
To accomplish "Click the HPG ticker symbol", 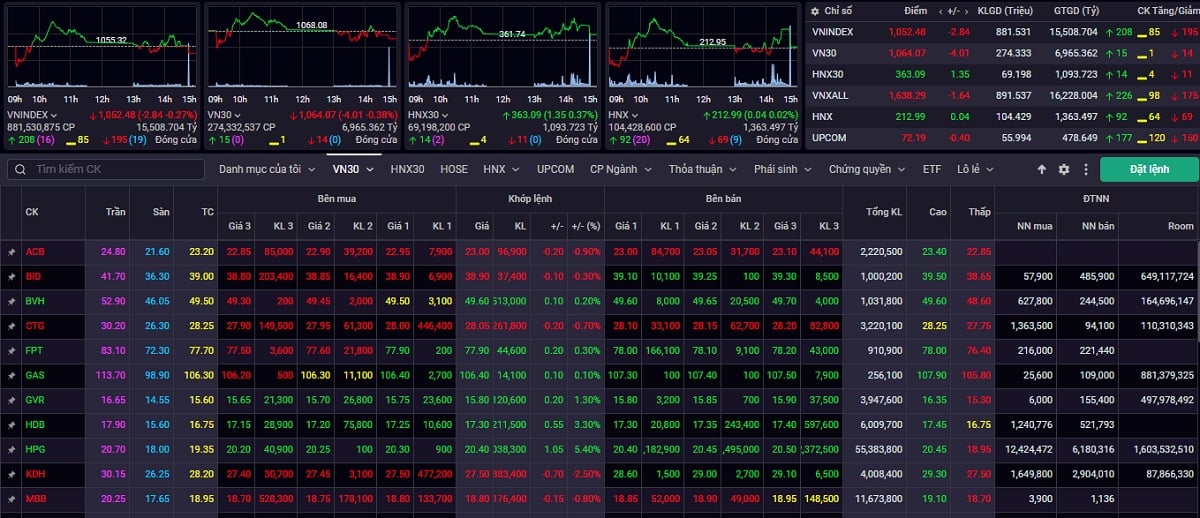I will 35,449.
